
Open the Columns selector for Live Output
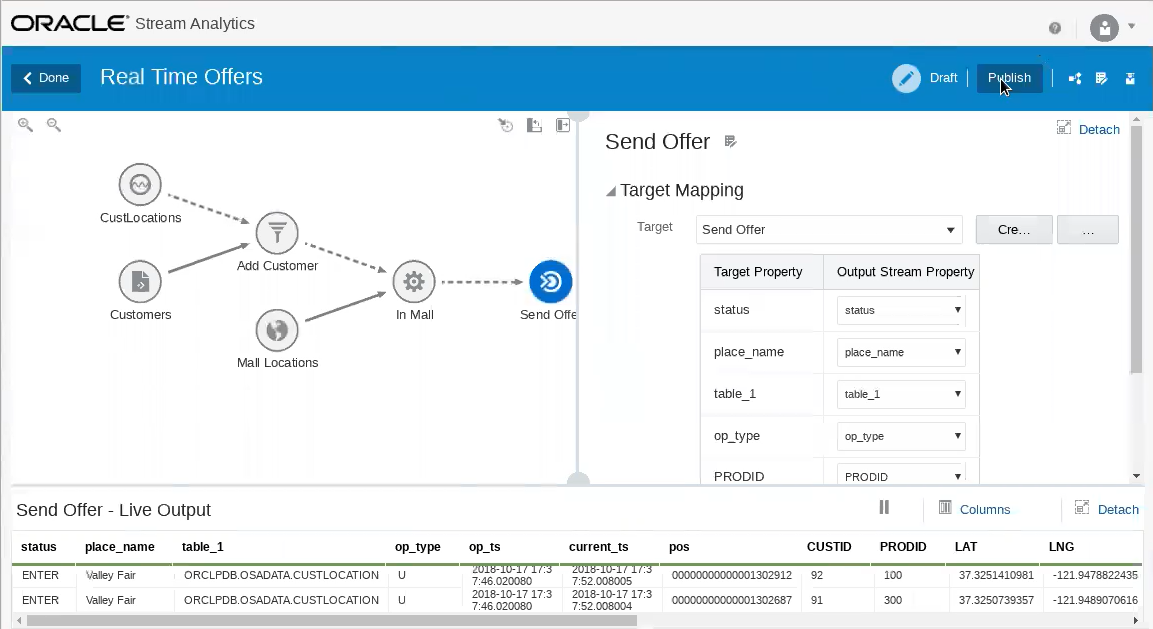point(974,509)
